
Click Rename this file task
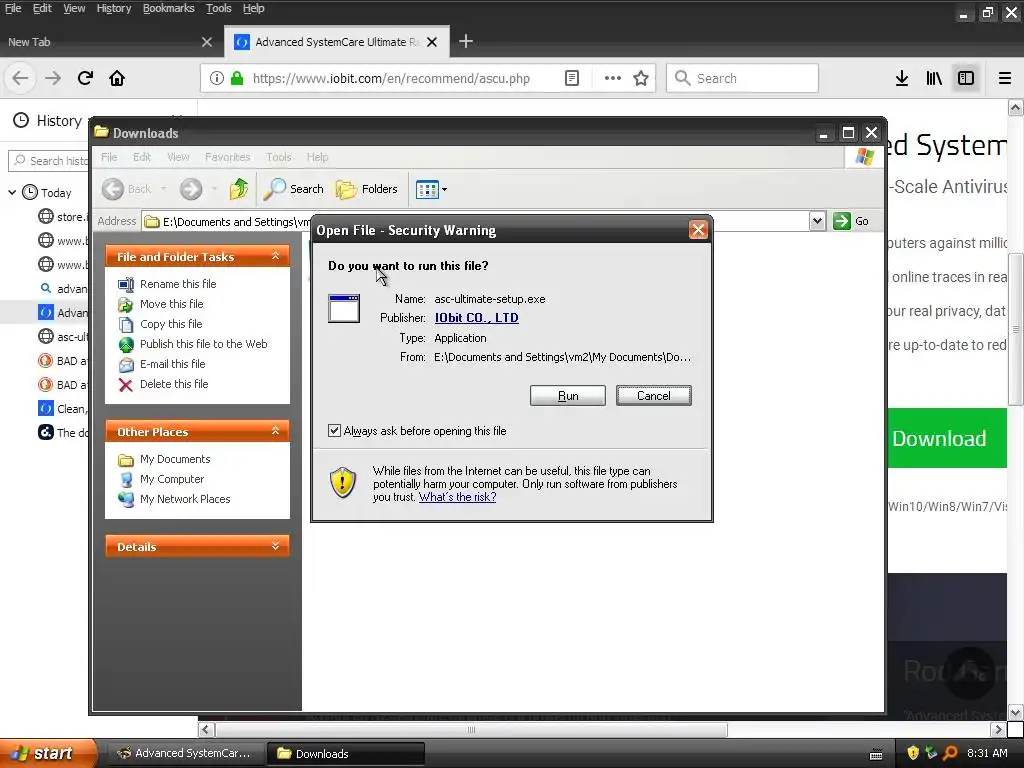click(178, 284)
